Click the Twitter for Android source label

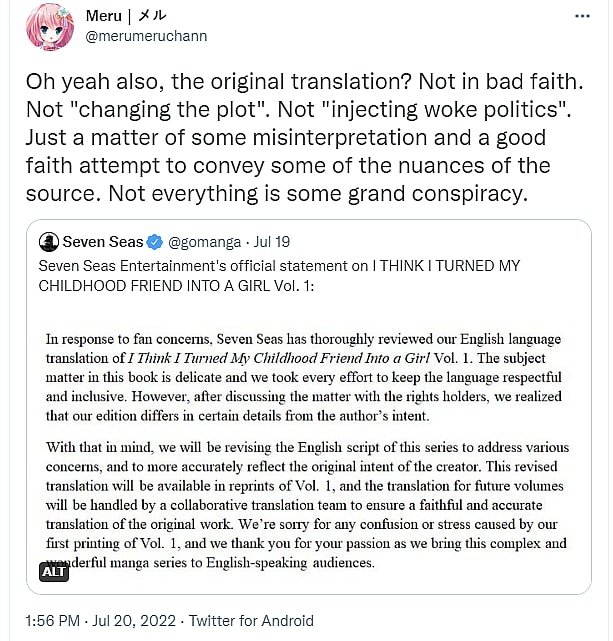tap(251, 620)
